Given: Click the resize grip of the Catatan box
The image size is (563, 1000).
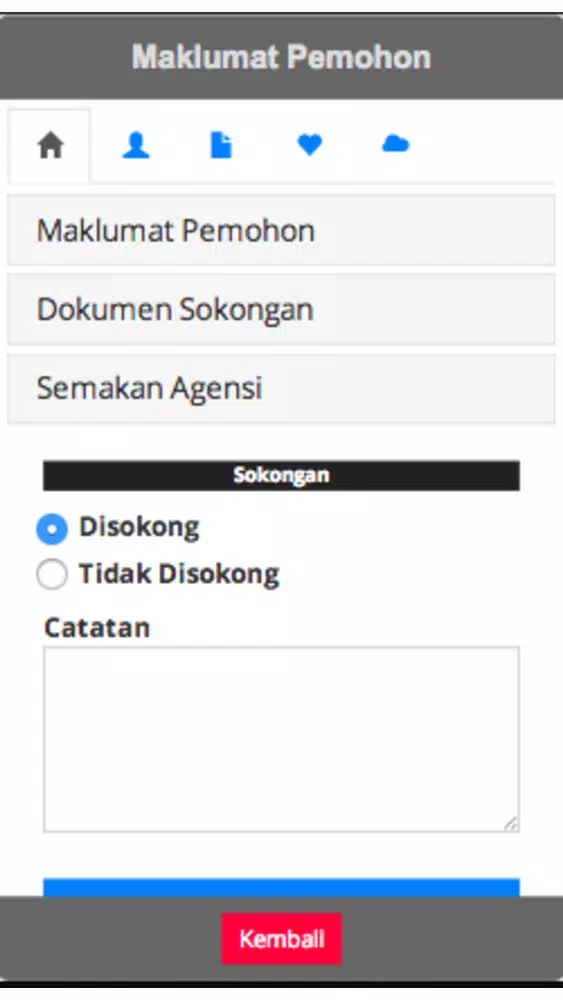Looking at the screenshot, I should tap(511, 824).
